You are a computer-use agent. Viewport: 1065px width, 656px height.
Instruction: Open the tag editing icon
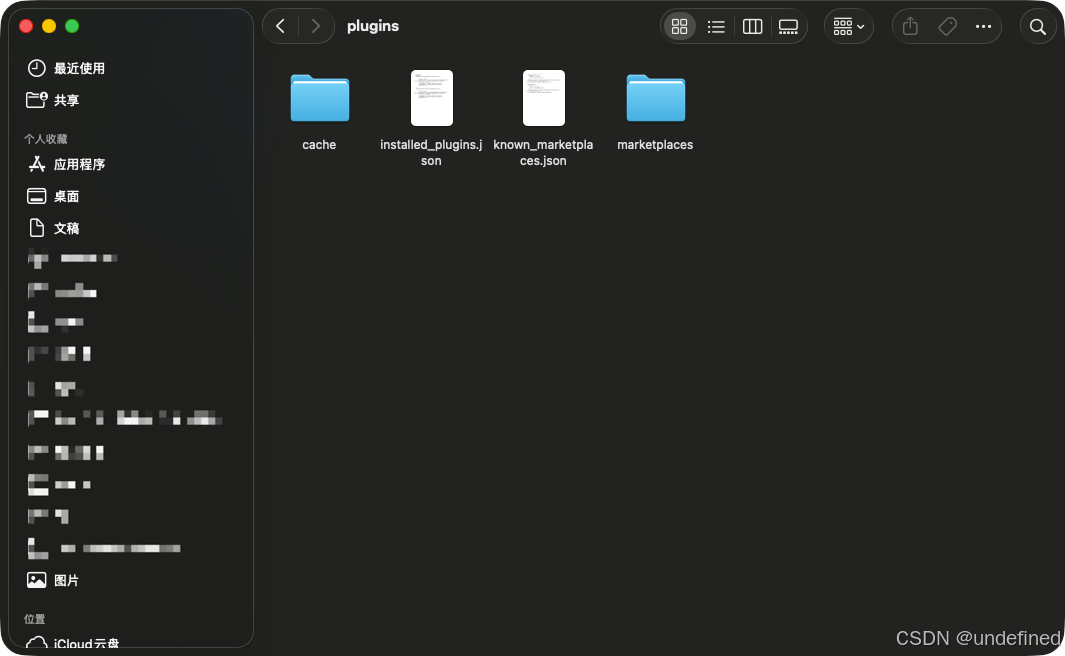click(947, 26)
